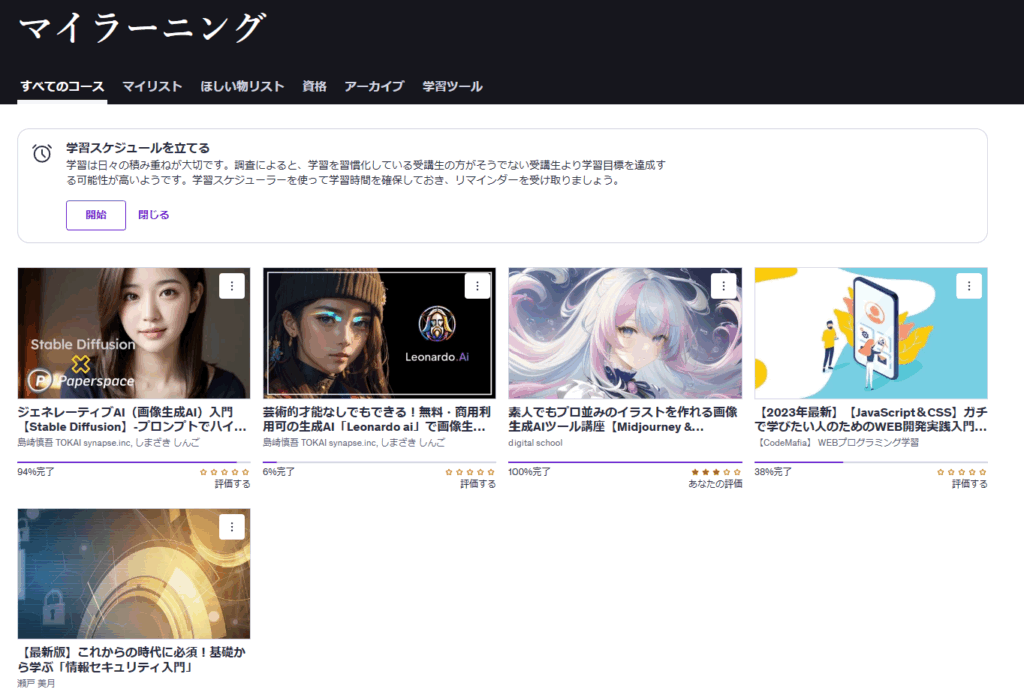Viewport: 1024px width, 698px height.
Task: Open options menu on Leonardo.Ai course card
Action: [x=477, y=286]
